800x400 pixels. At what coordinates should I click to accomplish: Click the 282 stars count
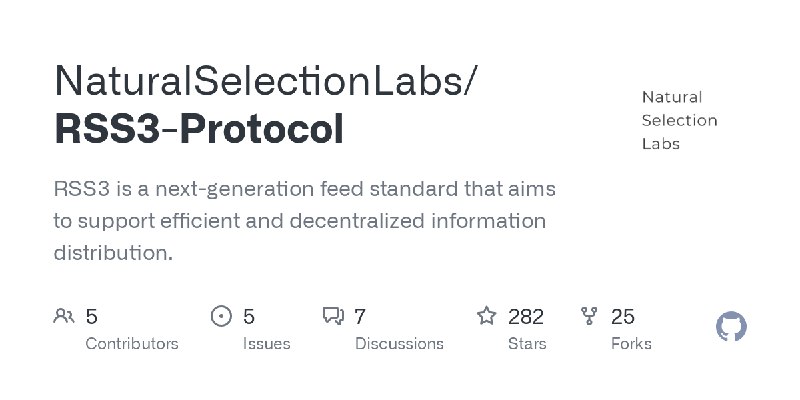(x=526, y=317)
